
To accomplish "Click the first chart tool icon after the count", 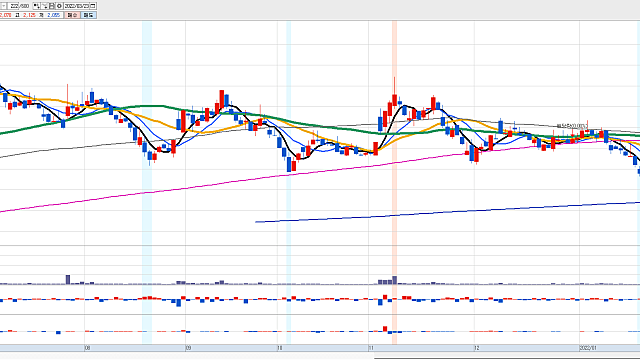I will (x=37, y=6).
